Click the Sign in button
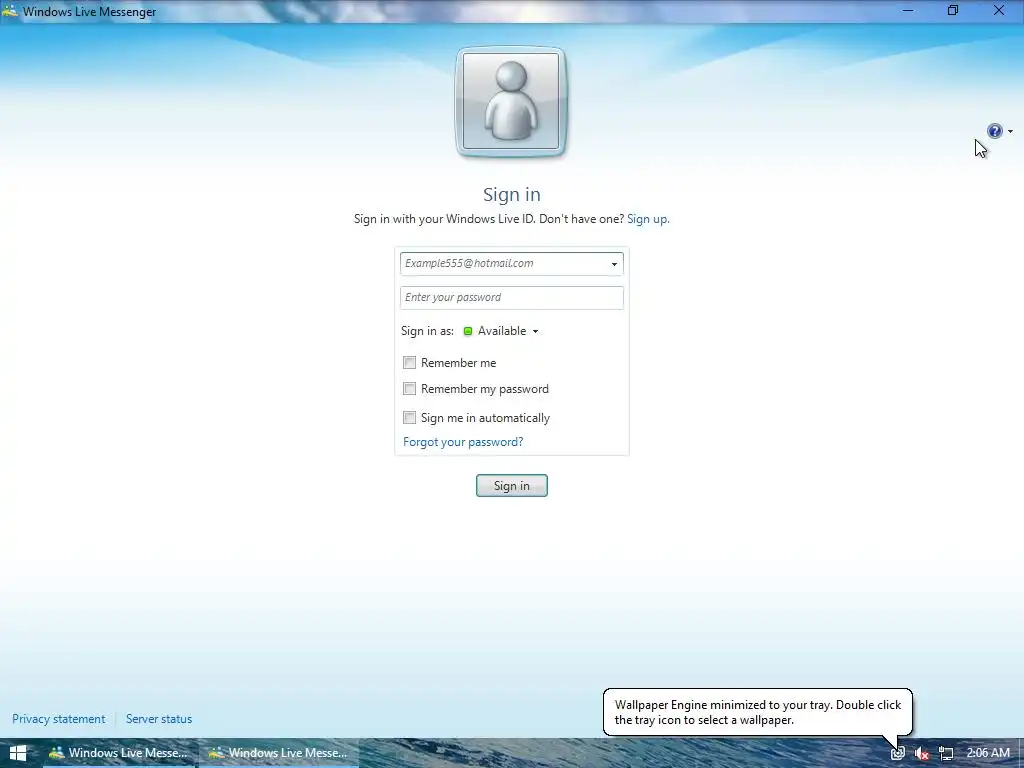Image resolution: width=1024 pixels, height=768 pixels. (x=511, y=485)
